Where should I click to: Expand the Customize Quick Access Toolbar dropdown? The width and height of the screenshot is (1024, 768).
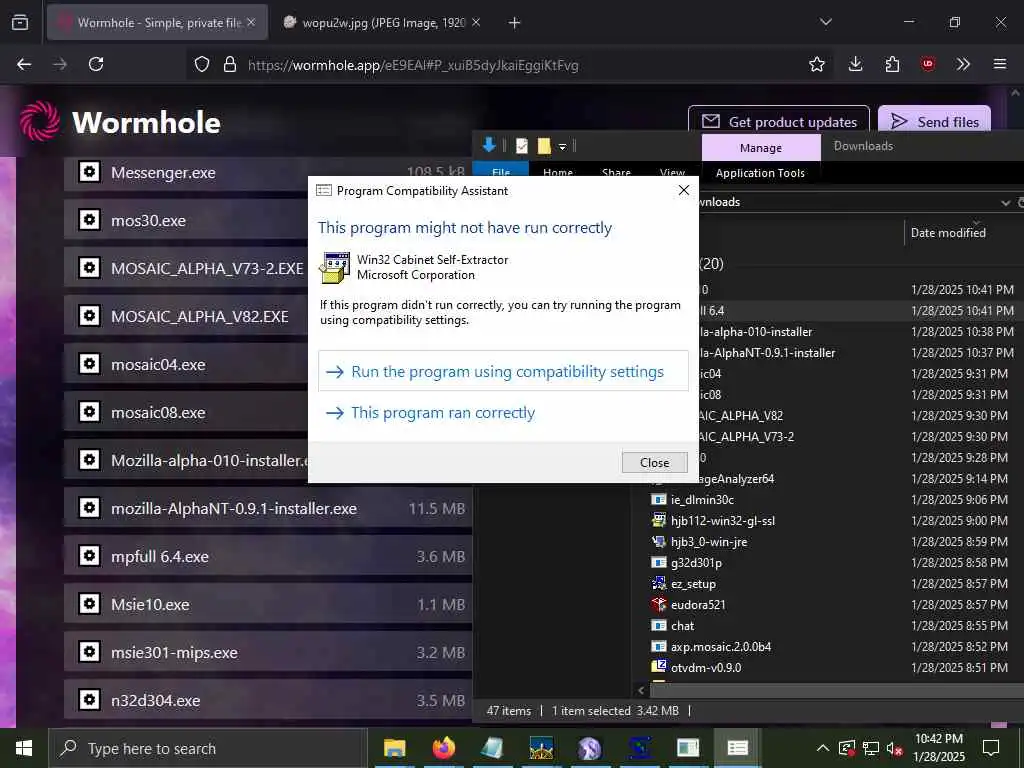click(562, 147)
